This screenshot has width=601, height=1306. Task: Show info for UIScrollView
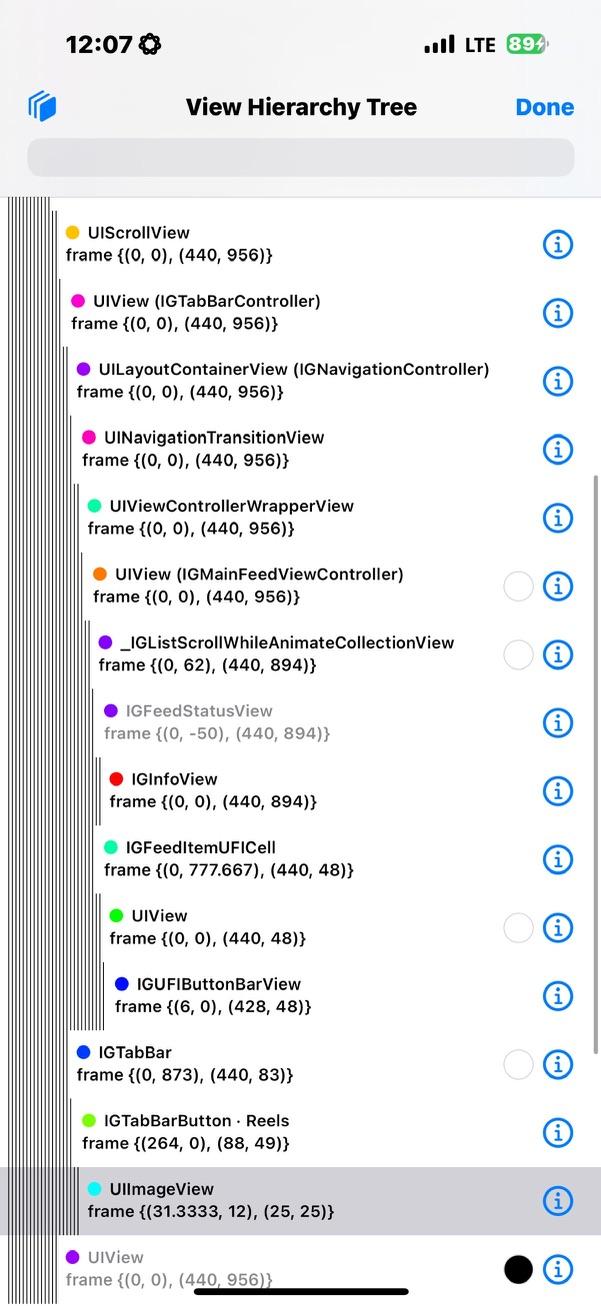(558, 244)
